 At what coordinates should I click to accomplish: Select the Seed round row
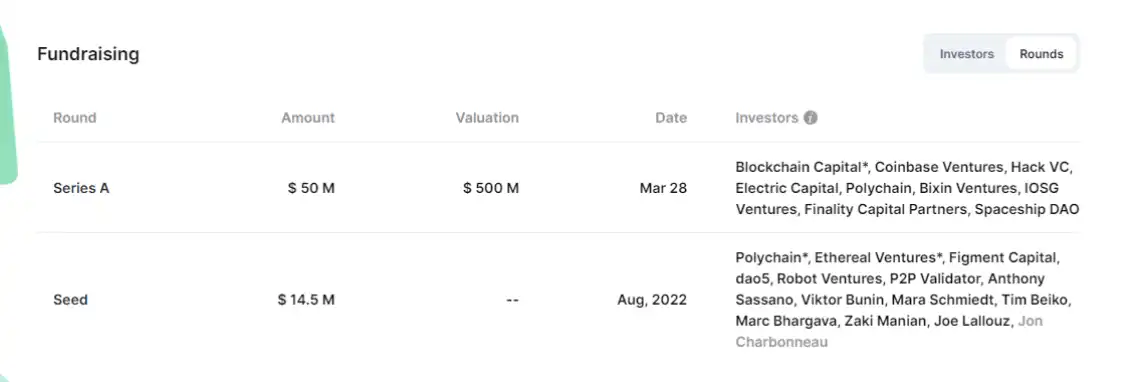click(x=558, y=300)
